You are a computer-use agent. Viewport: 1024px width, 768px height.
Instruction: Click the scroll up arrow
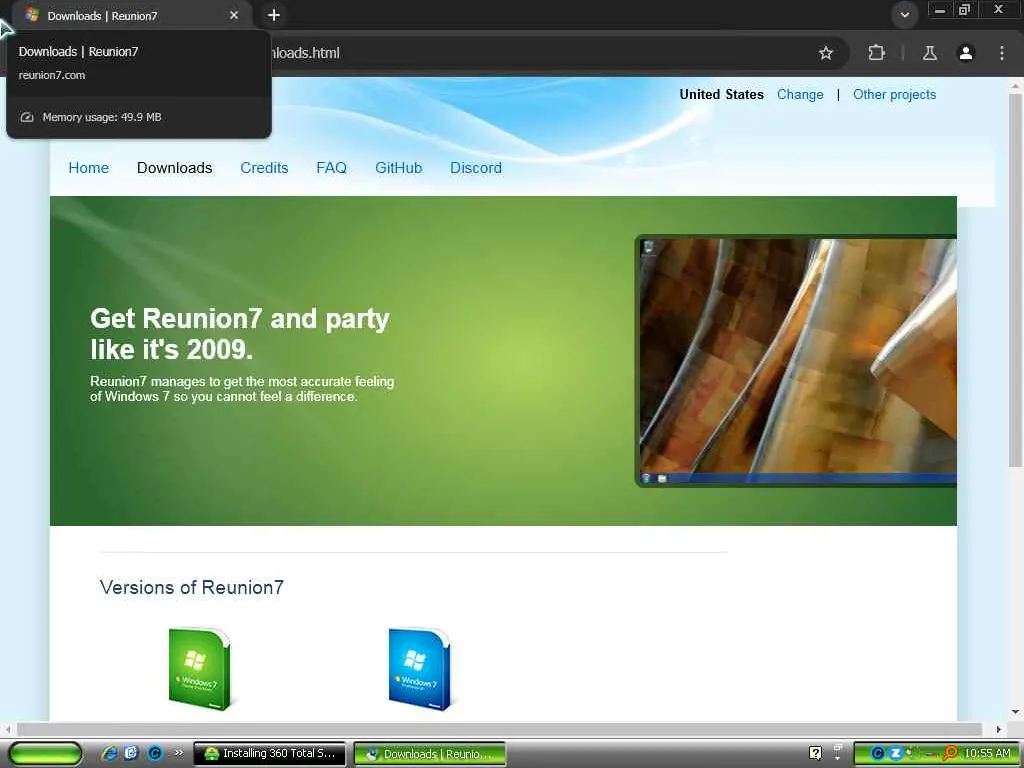1015,86
